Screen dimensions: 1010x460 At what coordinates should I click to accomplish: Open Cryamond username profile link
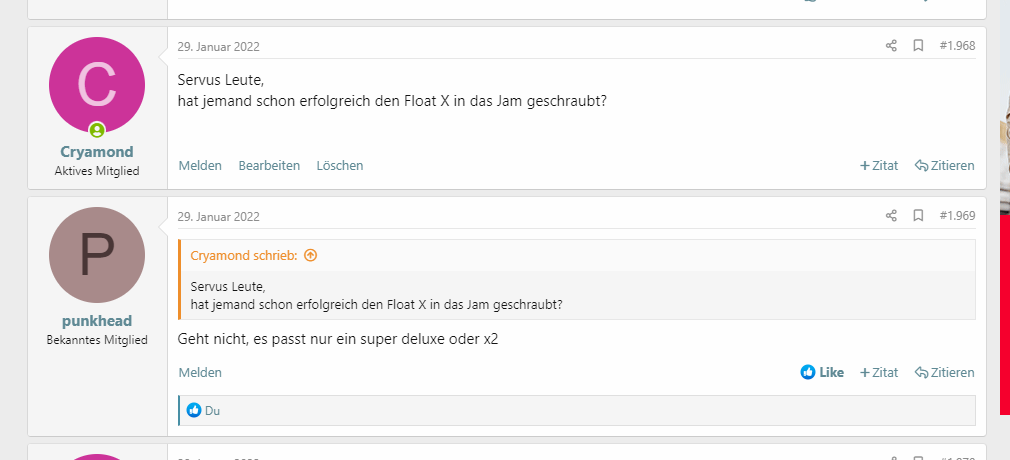pyautogui.click(x=97, y=152)
